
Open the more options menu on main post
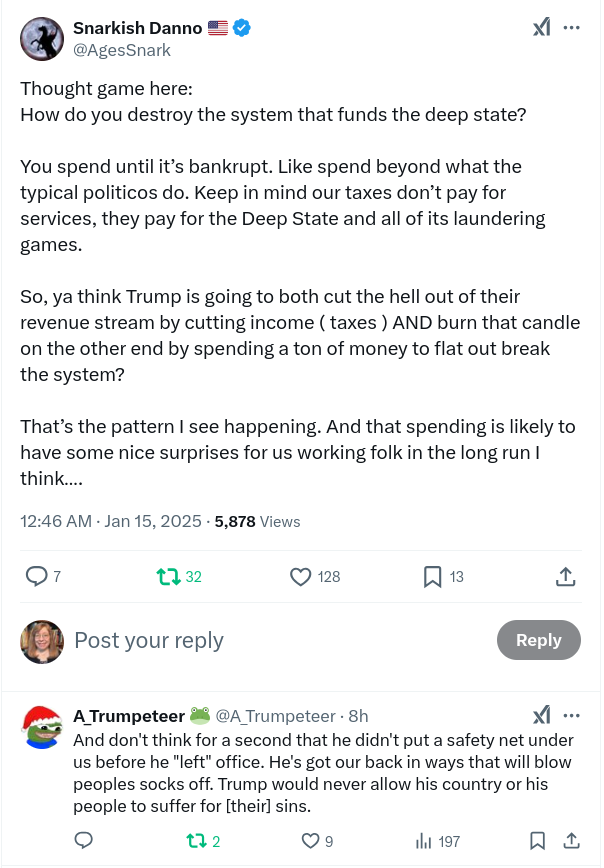point(572,28)
